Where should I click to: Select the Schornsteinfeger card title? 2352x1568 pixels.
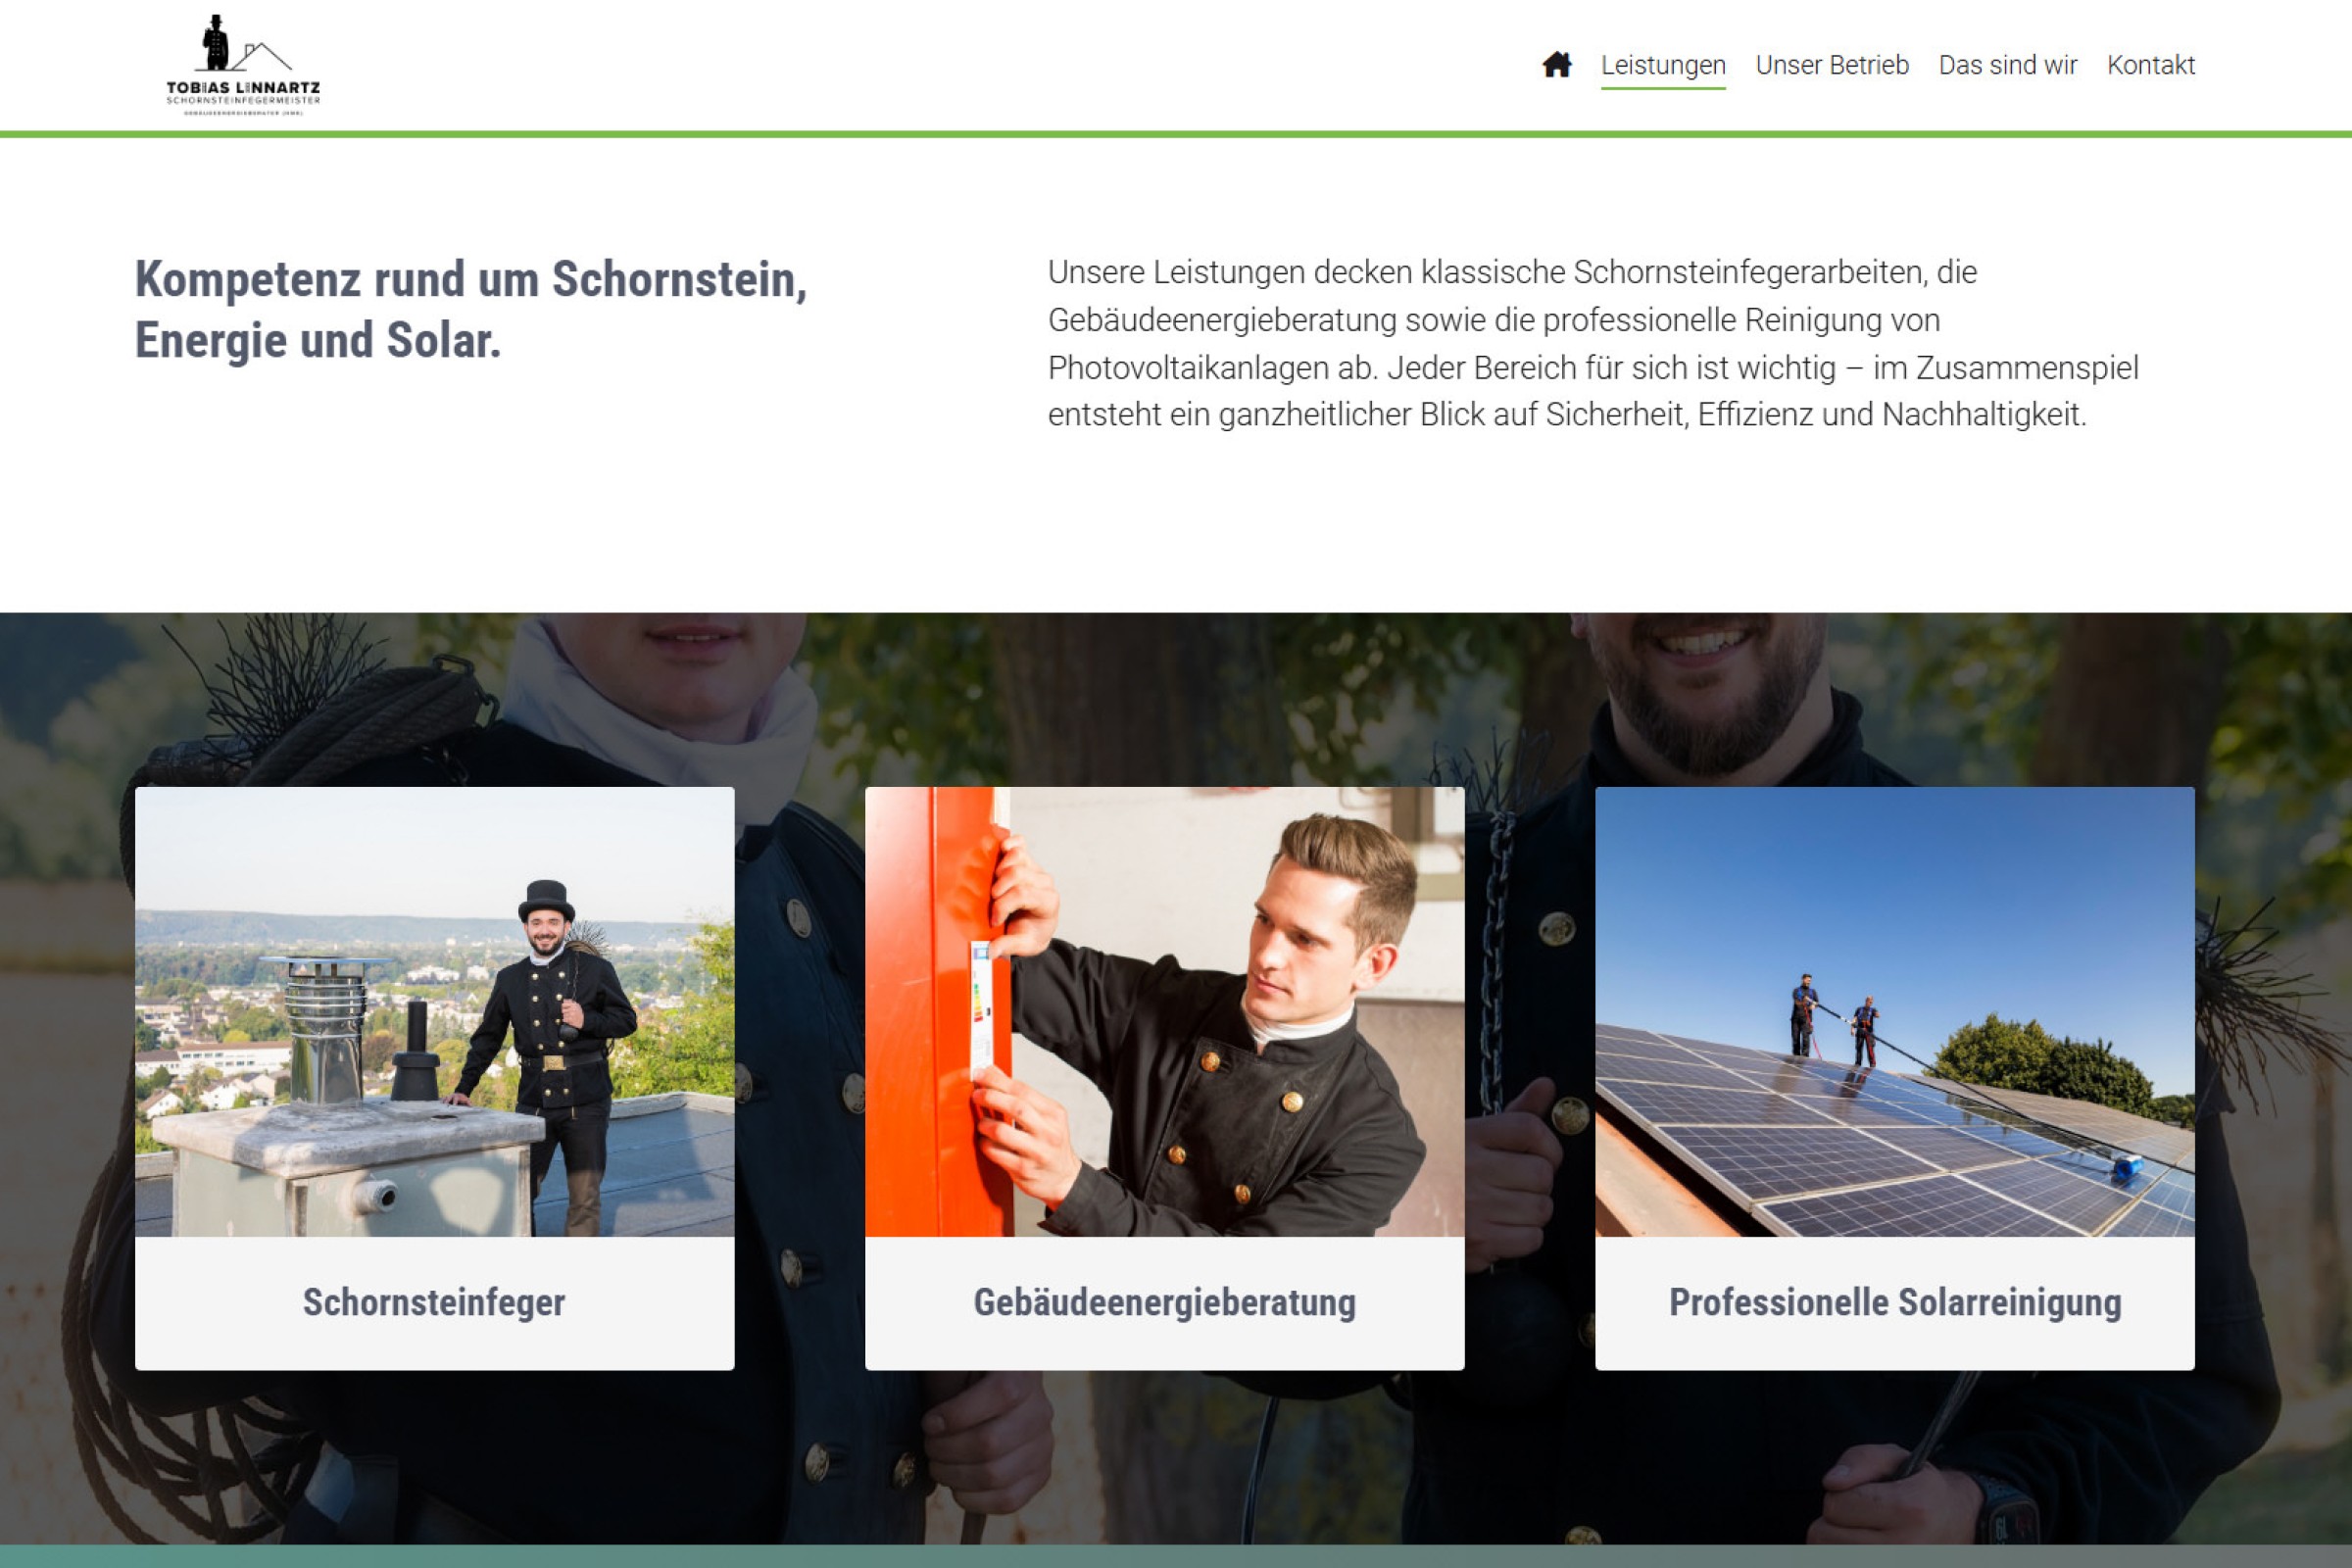pyautogui.click(x=434, y=1302)
